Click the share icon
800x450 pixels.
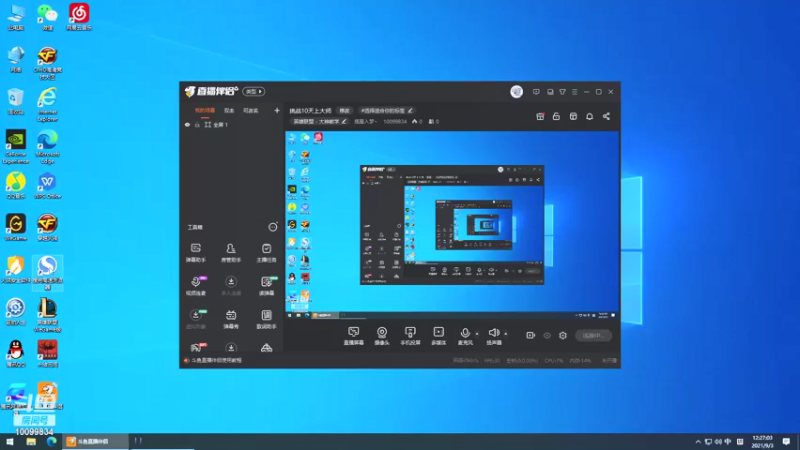(x=606, y=116)
